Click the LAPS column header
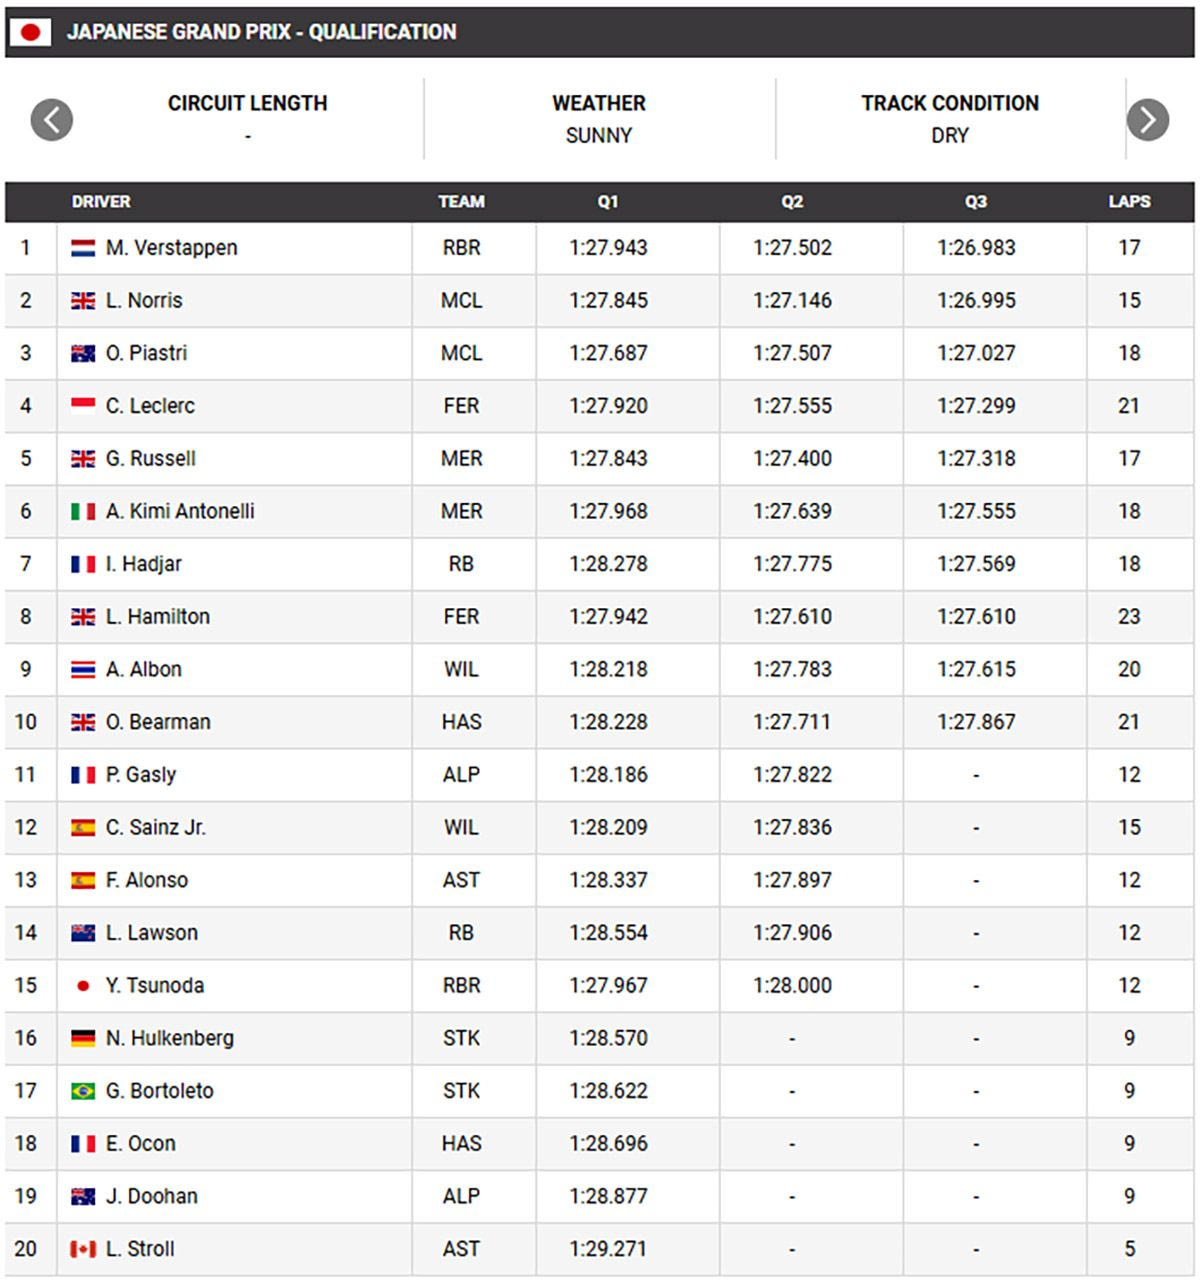 (1129, 202)
